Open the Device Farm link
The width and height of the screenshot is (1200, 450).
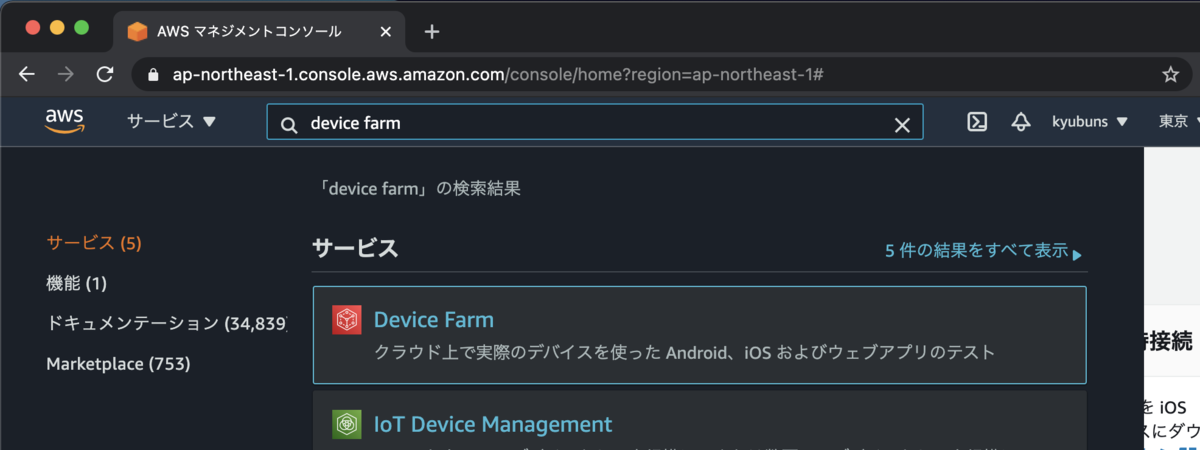(x=433, y=320)
